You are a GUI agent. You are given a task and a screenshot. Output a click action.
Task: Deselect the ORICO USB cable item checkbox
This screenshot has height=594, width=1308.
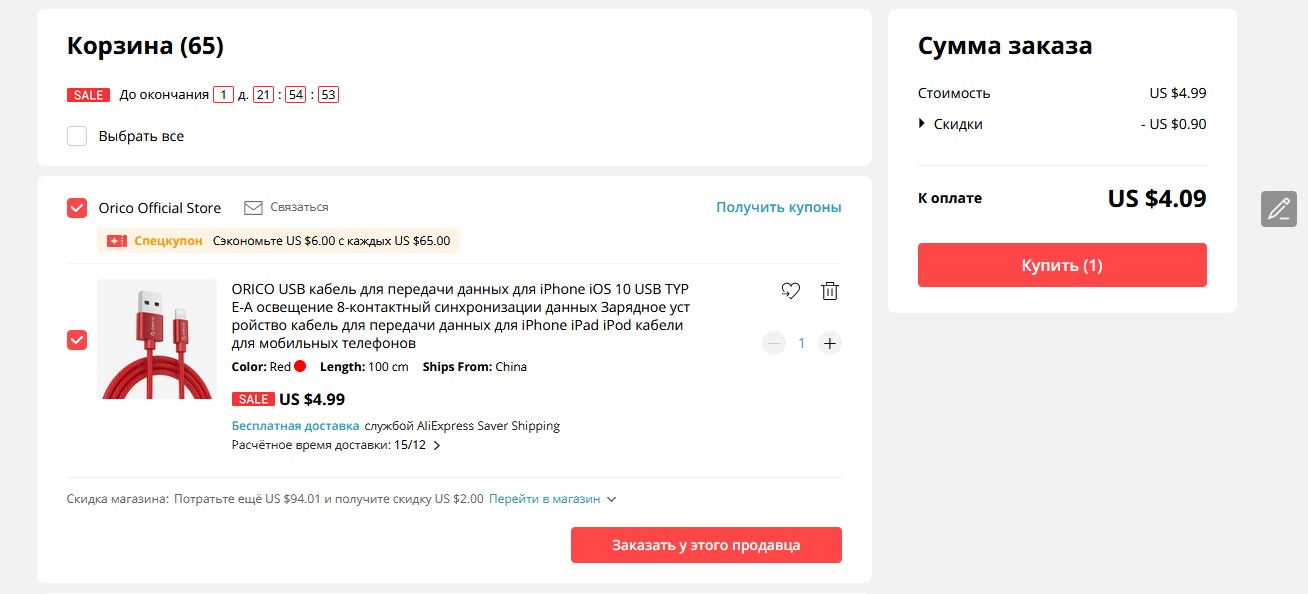[x=77, y=340]
